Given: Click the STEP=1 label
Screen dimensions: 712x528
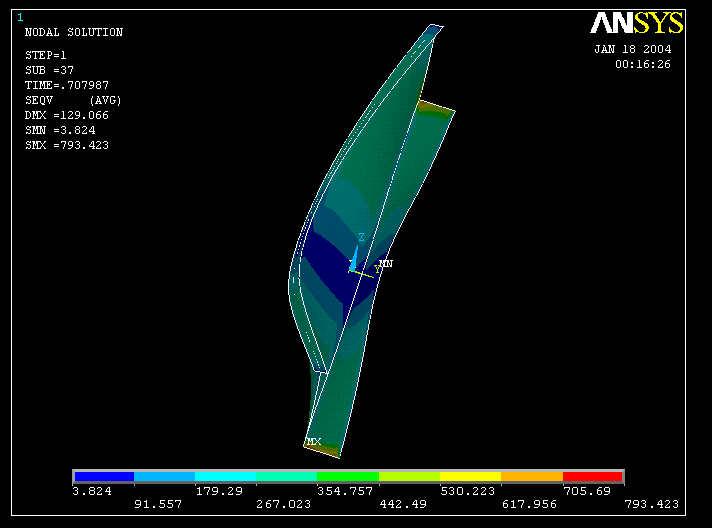Looking at the screenshot, I should tap(45, 55).
